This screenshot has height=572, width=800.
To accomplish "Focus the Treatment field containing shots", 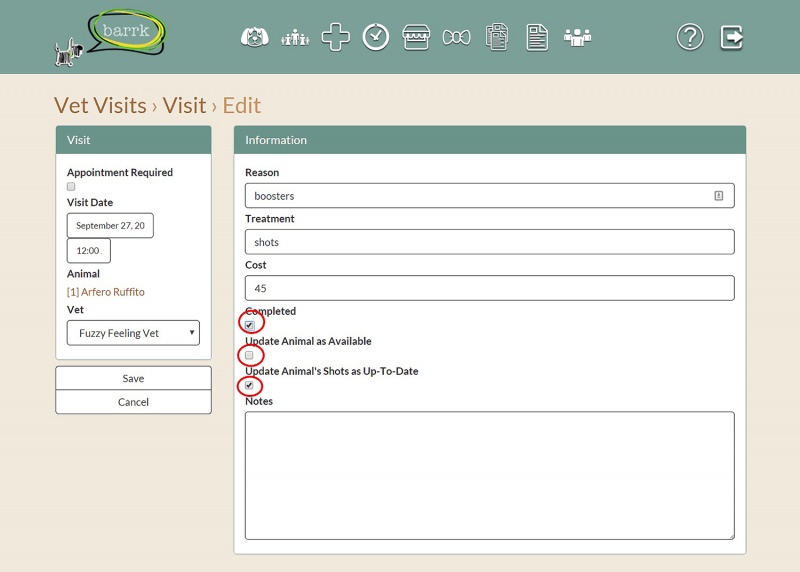I will point(490,242).
